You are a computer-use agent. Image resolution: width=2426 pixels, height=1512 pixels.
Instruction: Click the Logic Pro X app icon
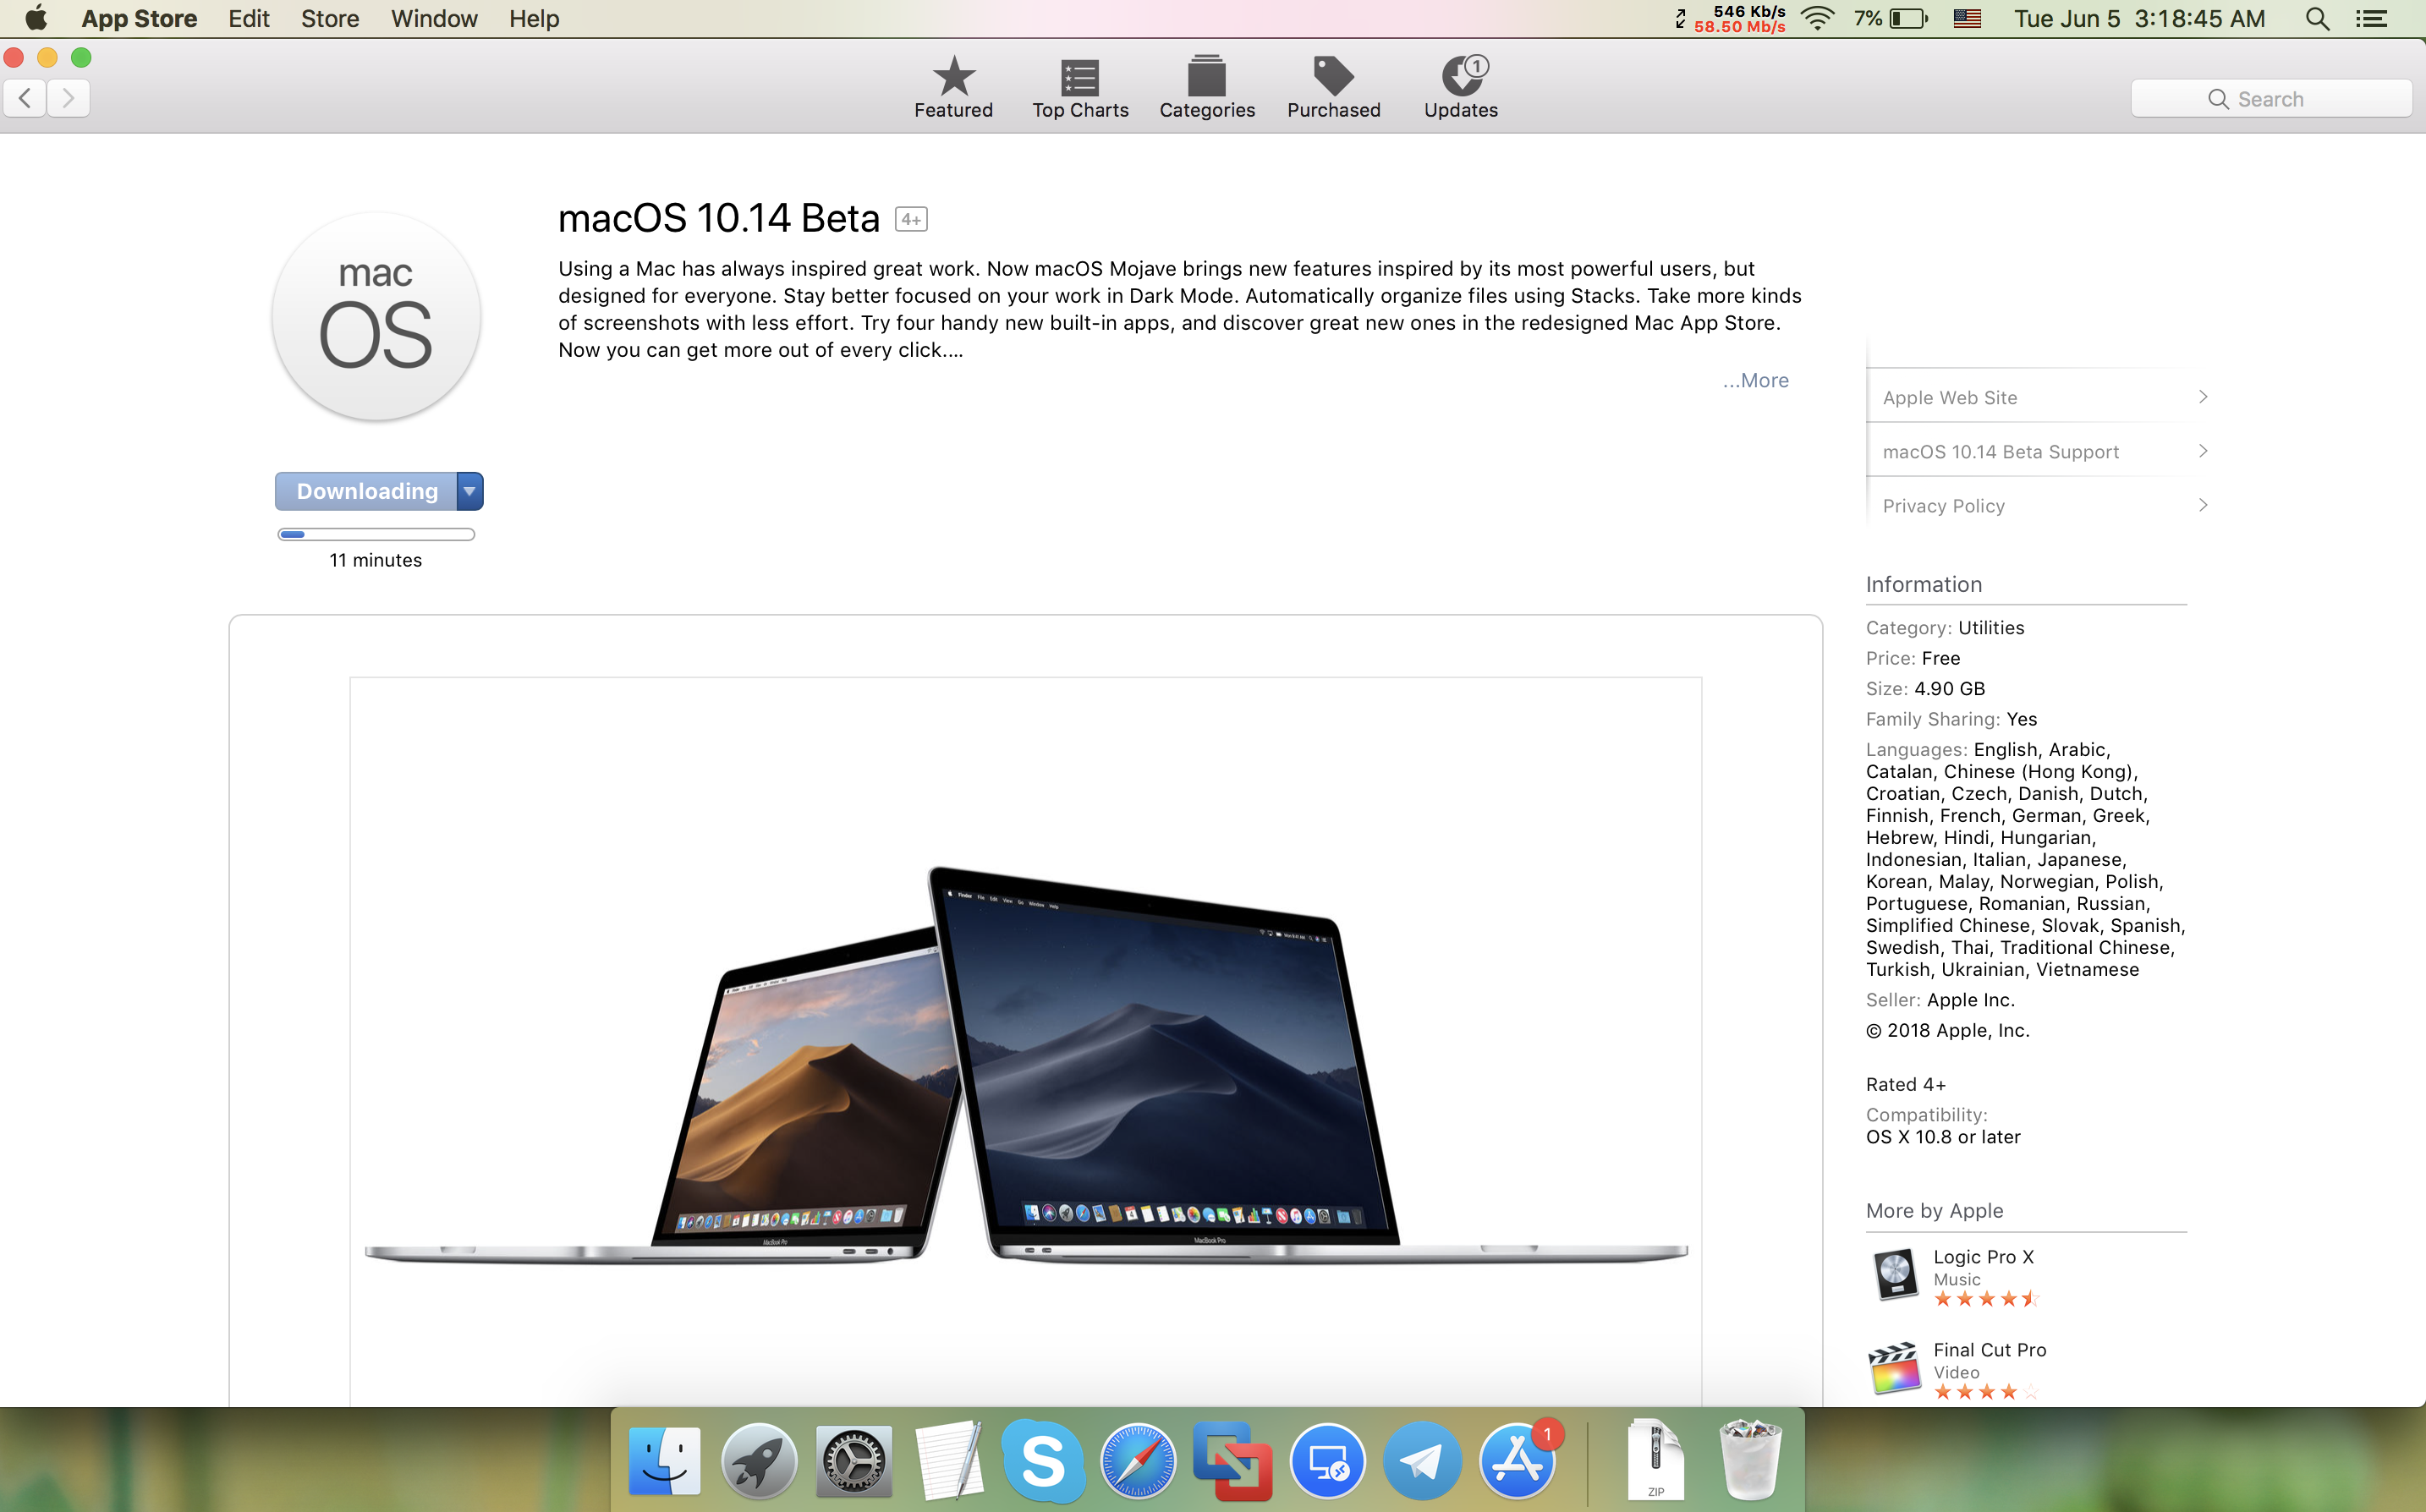point(1894,1275)
